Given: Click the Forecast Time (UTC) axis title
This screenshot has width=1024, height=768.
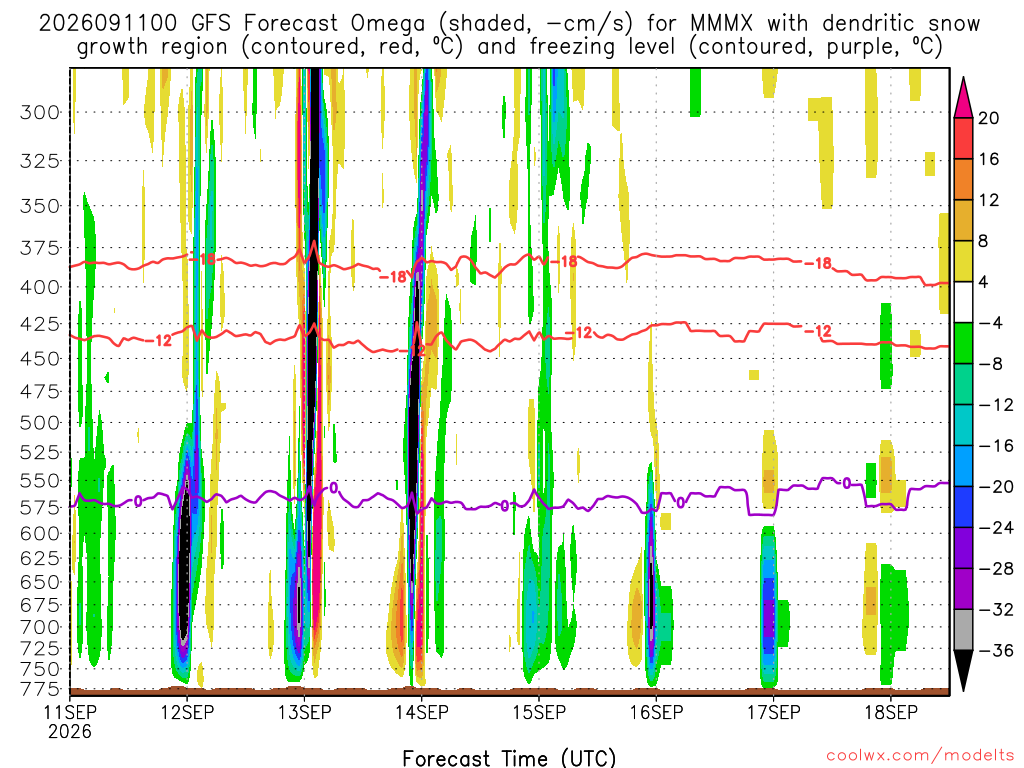Looking at the screenshot, I should click(x=509, y=758).
